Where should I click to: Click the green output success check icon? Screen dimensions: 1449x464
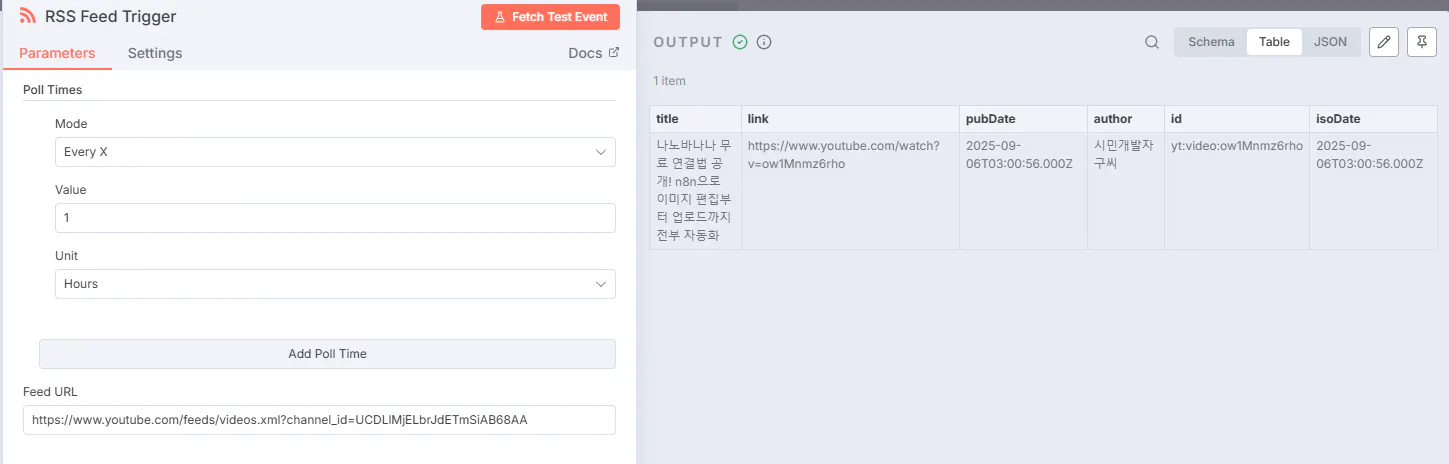click(x=740, y=42)
